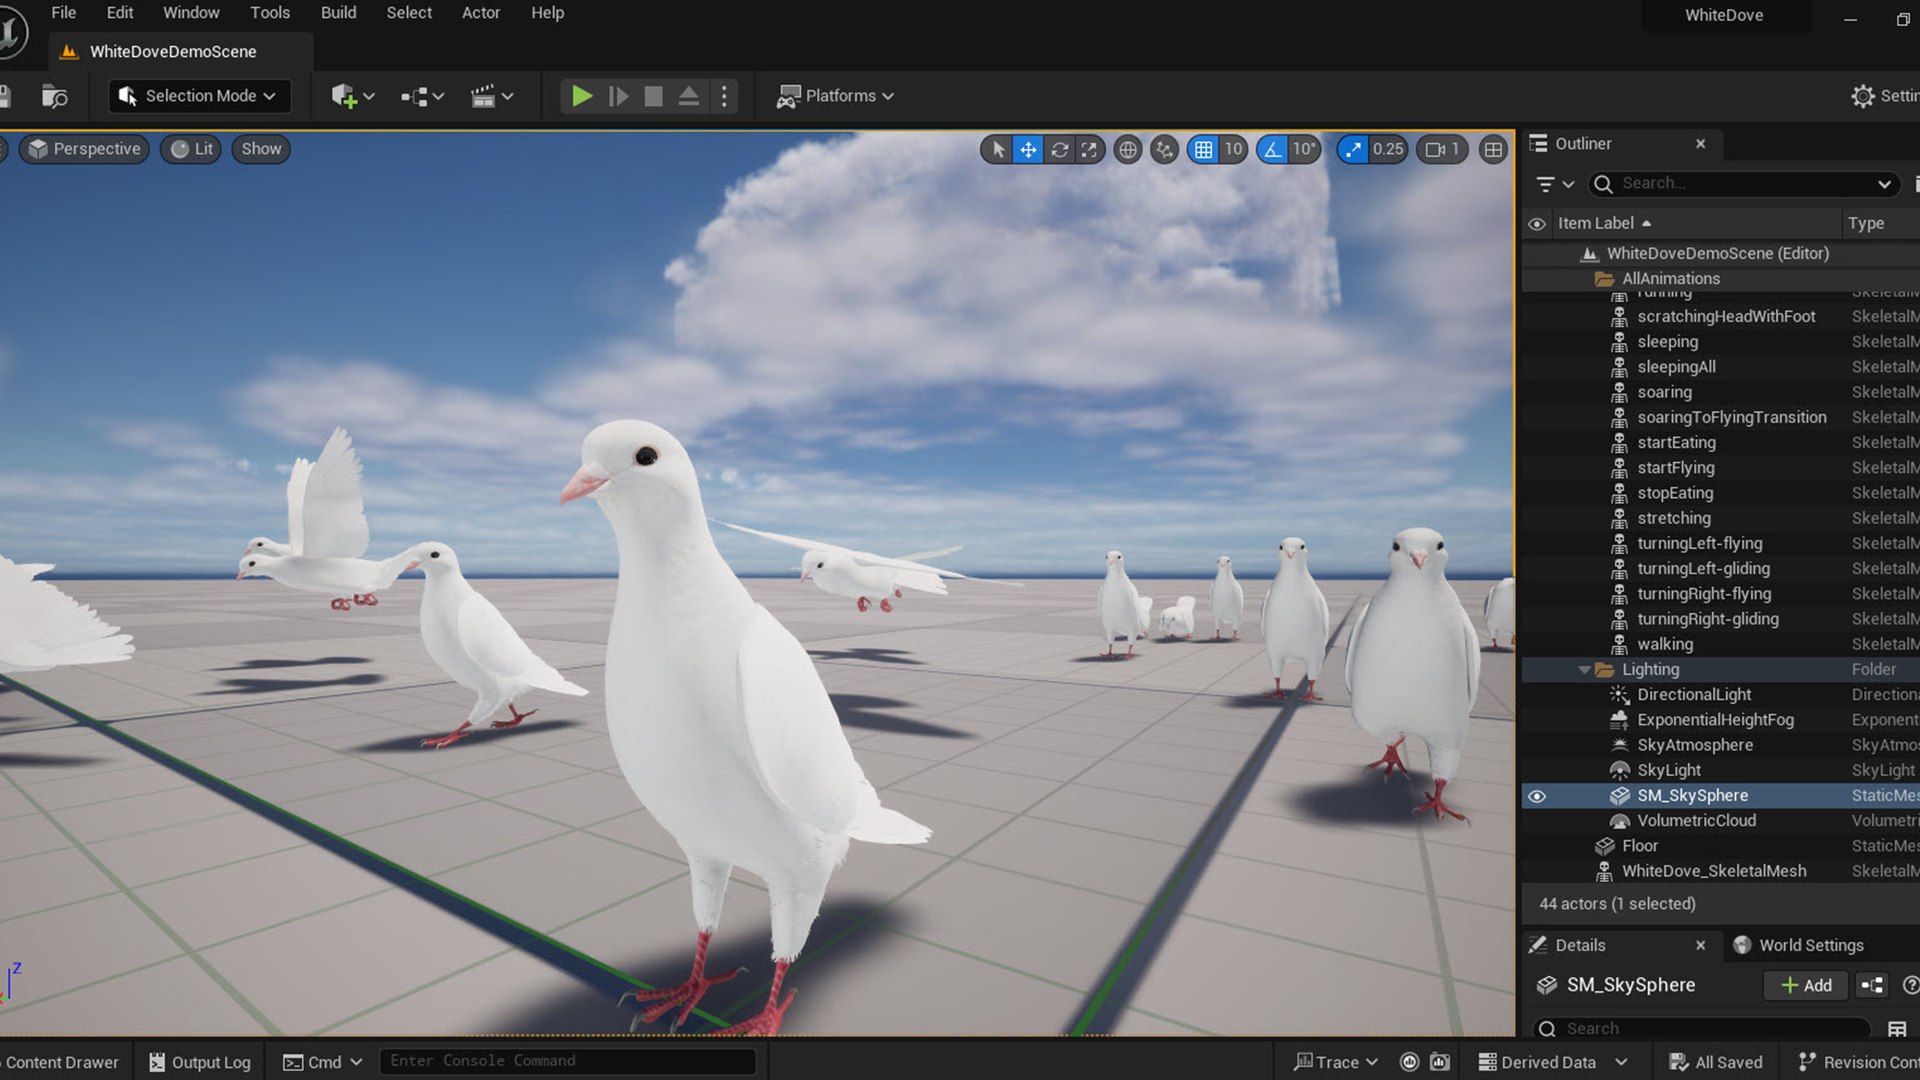This screenshot has height=1080, width=1920.
Task: Click Add component button in Details
Action: [1807, 986]
